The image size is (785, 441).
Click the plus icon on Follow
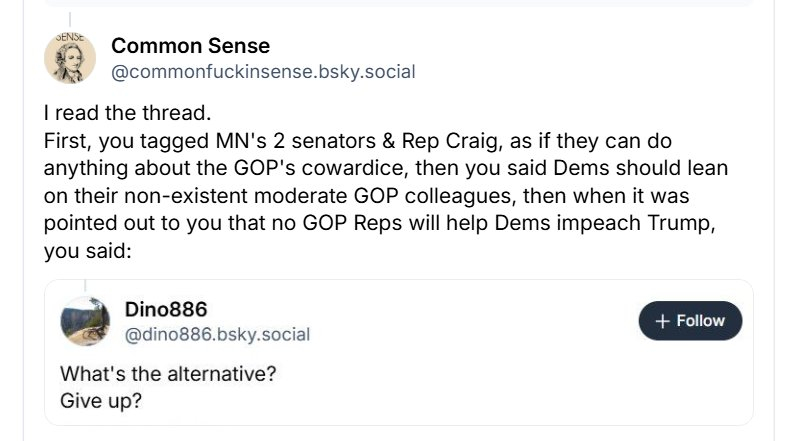(x=662, y=321)
